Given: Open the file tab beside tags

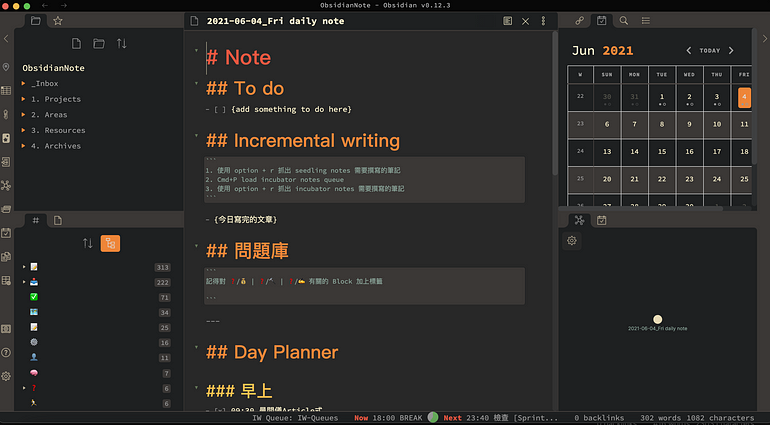Looking at the screenshot, I should click(58, 221).
